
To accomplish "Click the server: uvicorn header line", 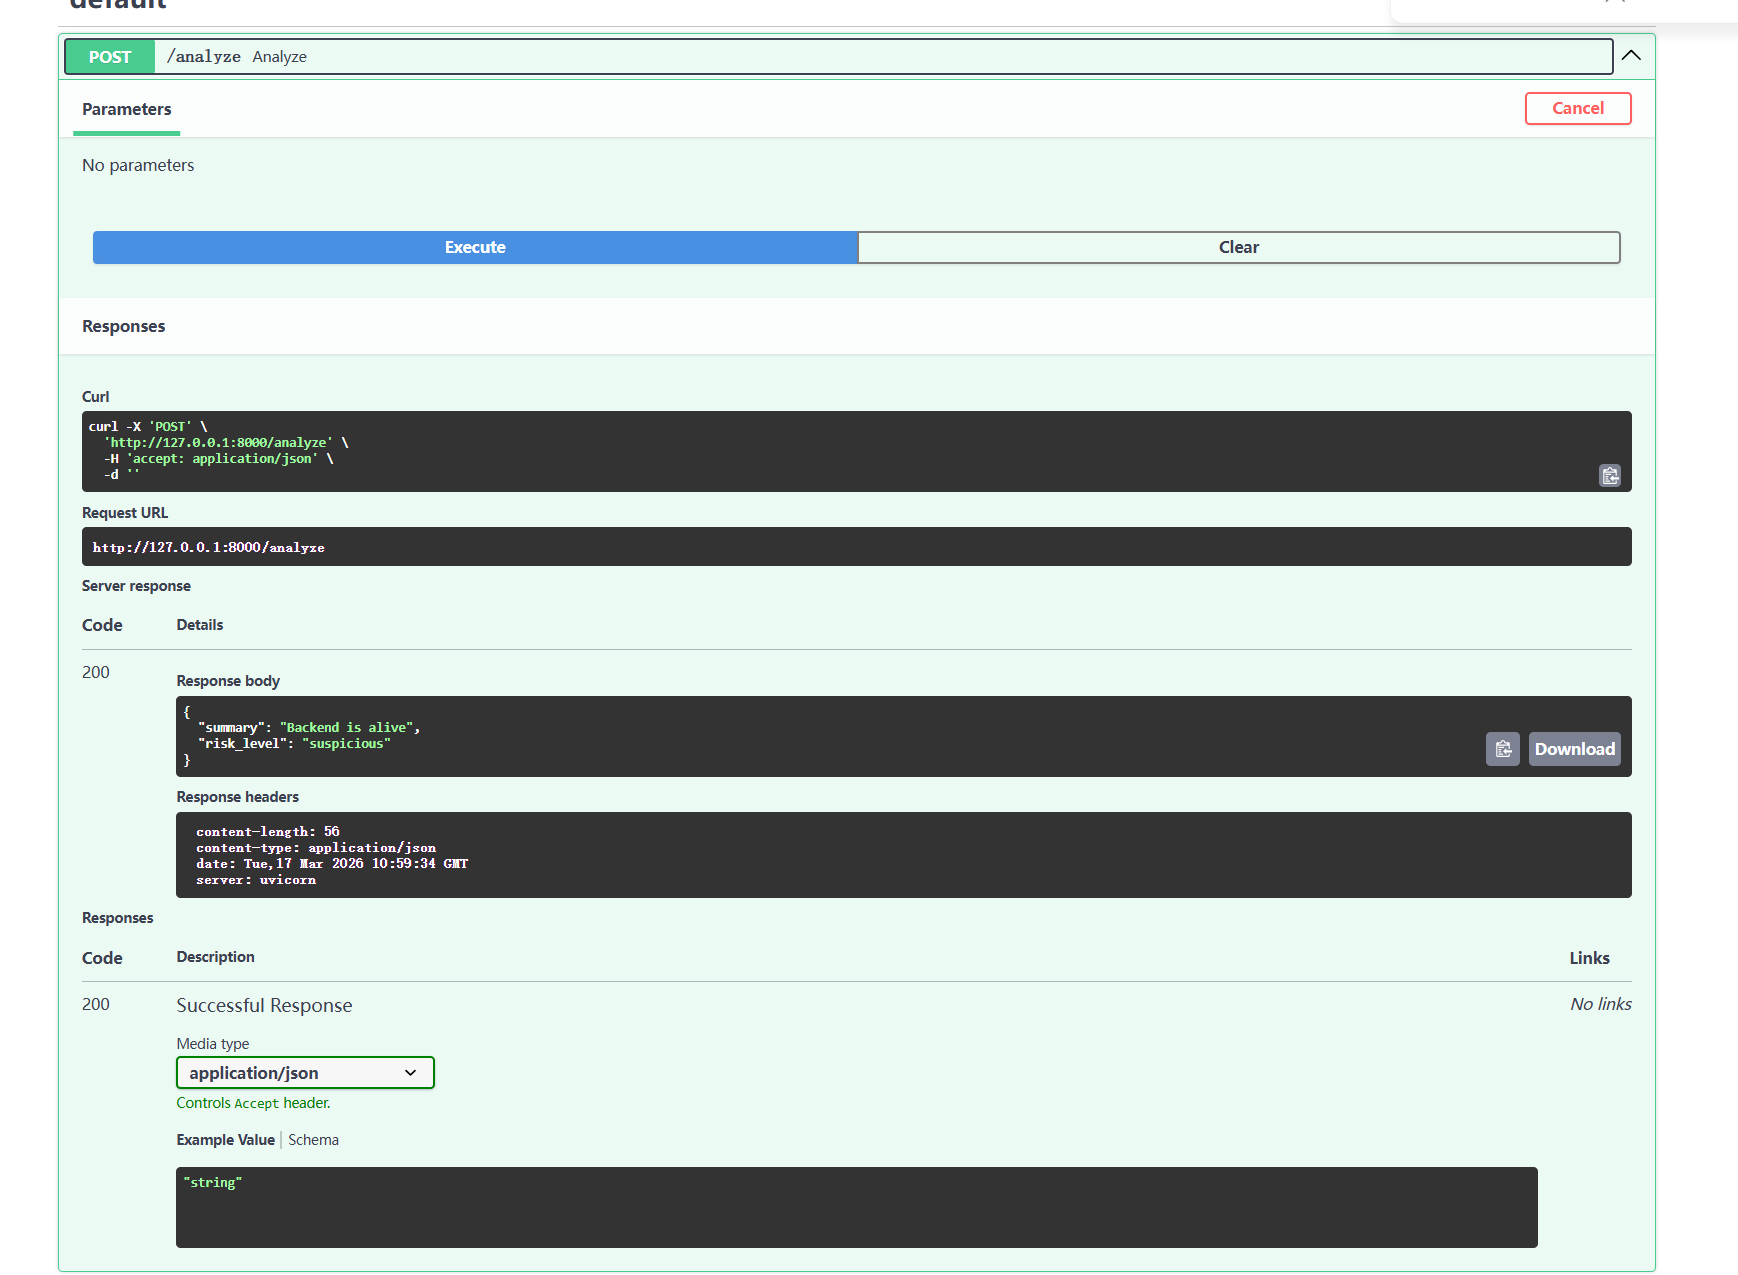I will click(256, 880).
